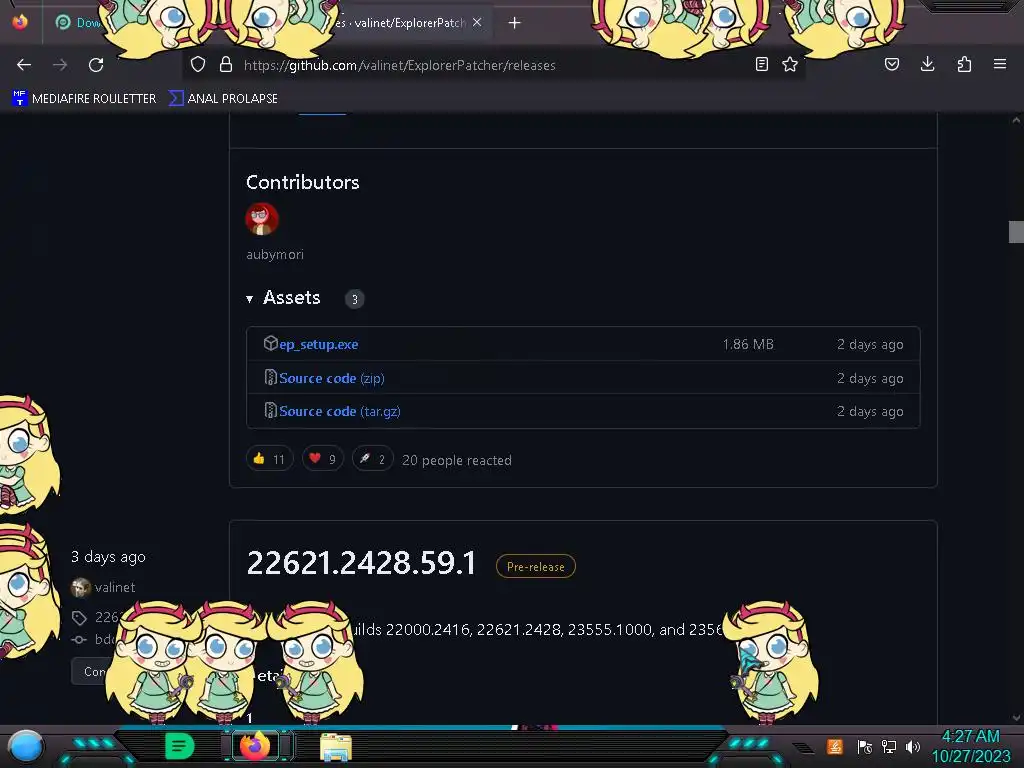Image resolution: width=1024 pixels, height=768 pixels.
Task: Click the Contributors heading
Action: click(x=302, y=182)
